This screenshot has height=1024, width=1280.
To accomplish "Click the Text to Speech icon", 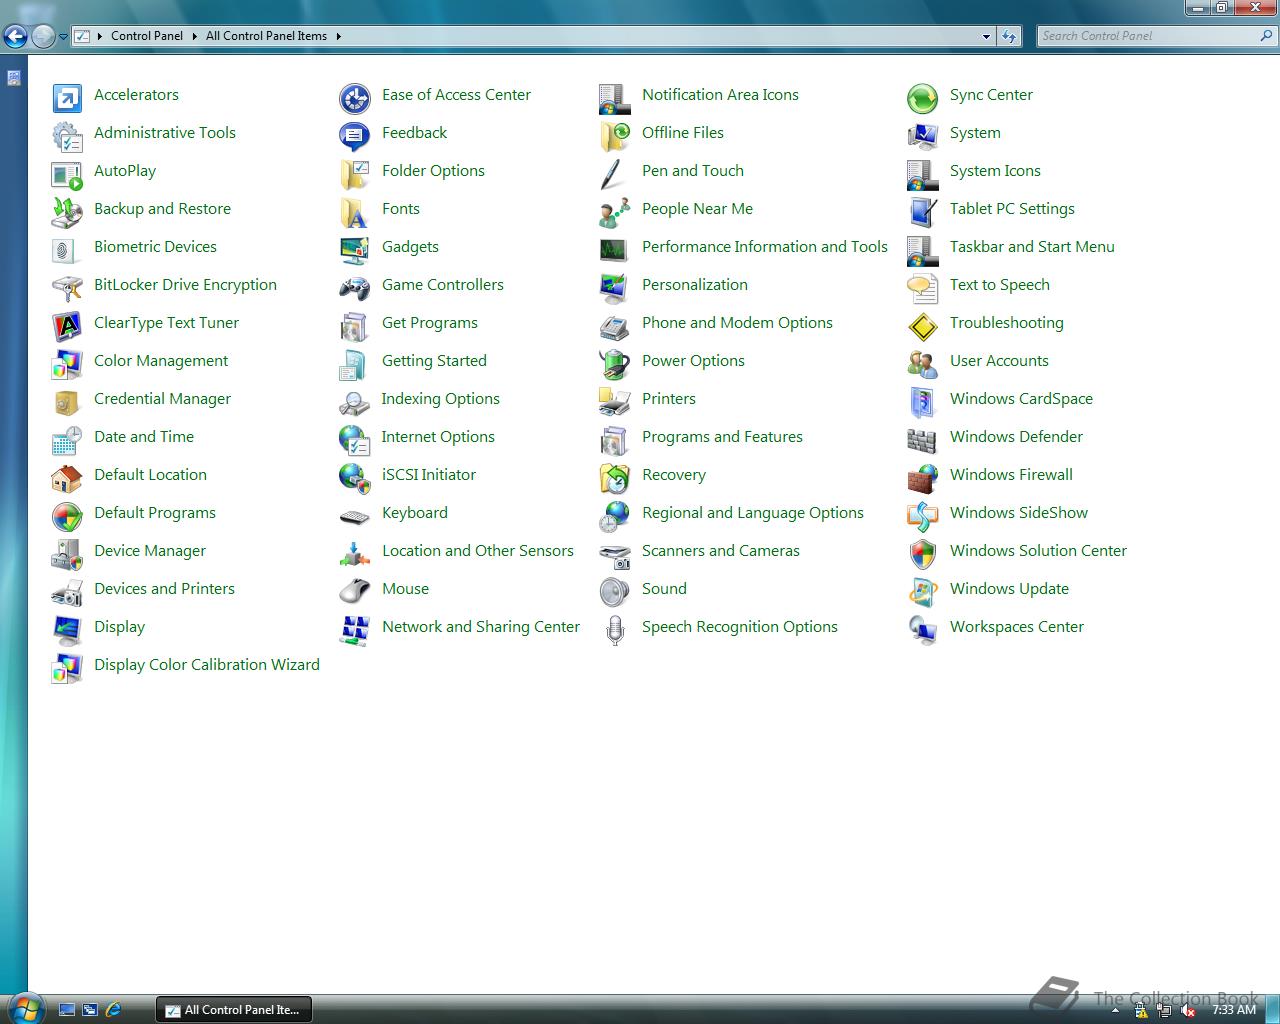I will coord(923,287).
